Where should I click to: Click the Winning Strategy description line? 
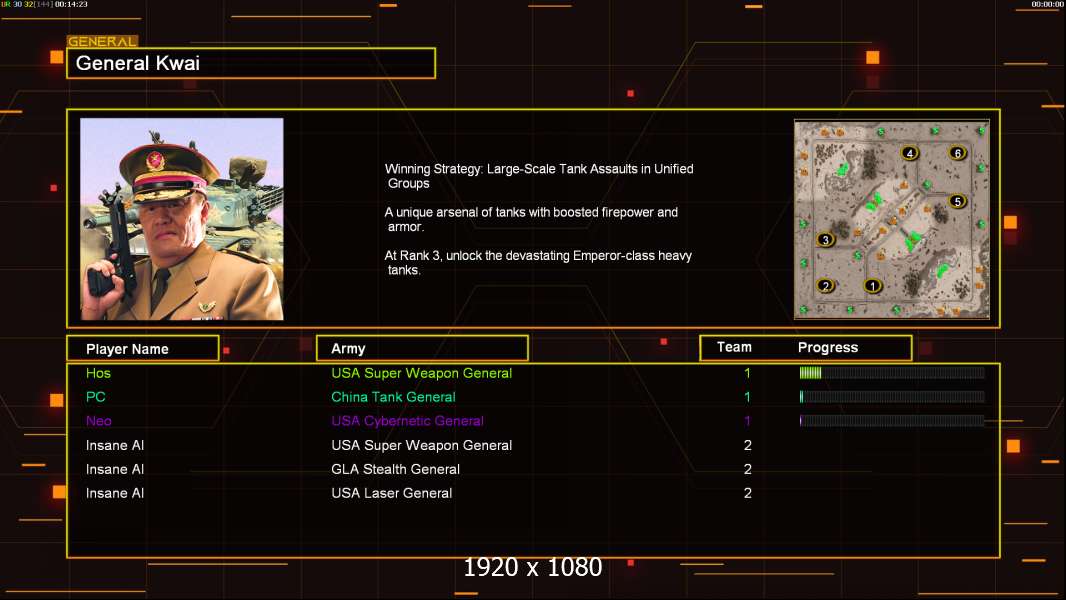tap(539, 176)
